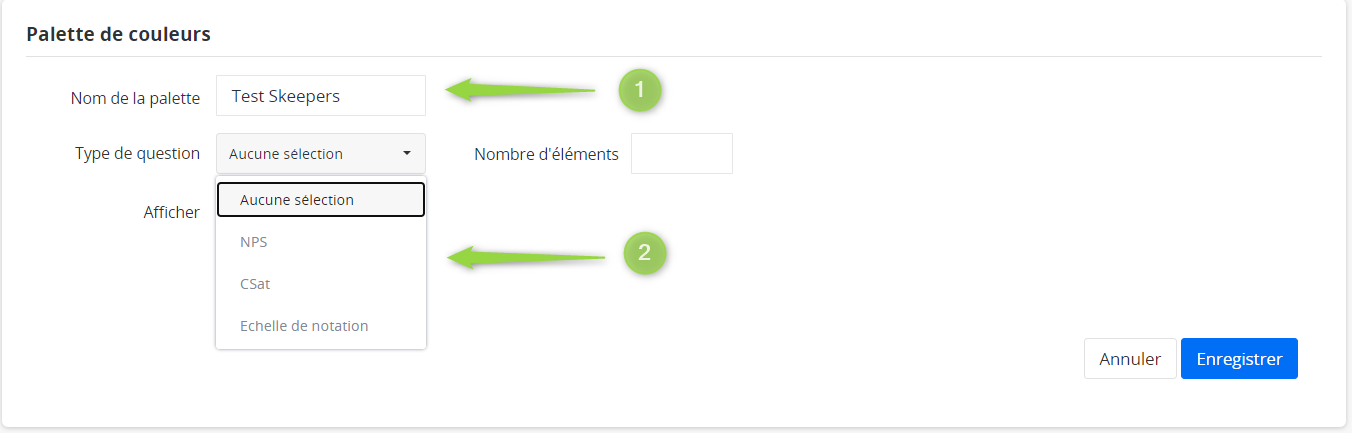The height and width of the screenshot is (433, 1352).
Task: Click the Nombre d'éléments input box
Action: coord(681,154)
